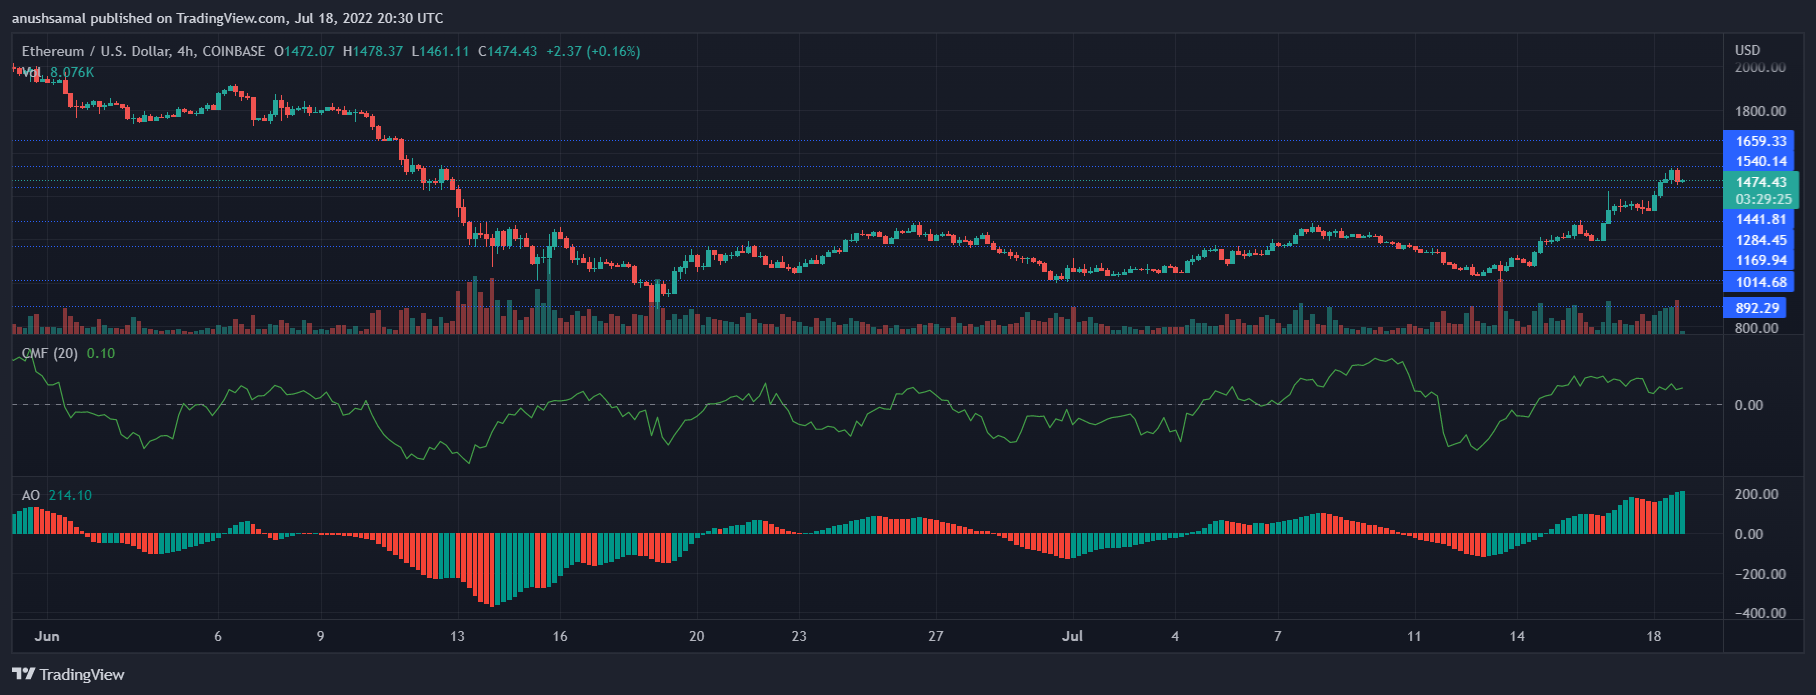Click the 1014.68 price level label
1816x695 pixels.
click(x=1760, y=282)
